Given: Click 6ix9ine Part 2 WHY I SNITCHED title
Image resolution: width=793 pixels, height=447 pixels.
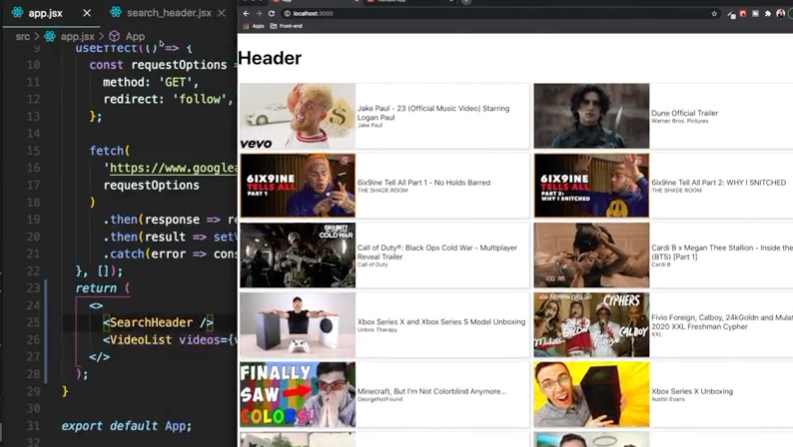Looking at the screenshot, I should click(x=719, y=183).
